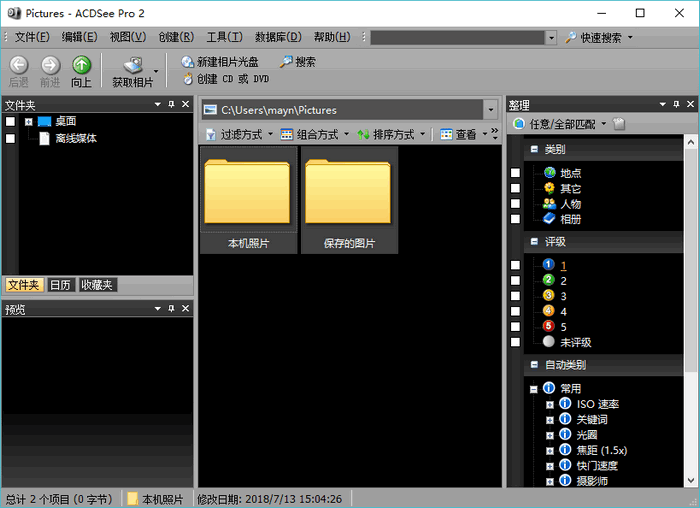The height and width of the screenshot is (508, 700).
Task: Tick the checkbox for rating 1
Action: point(515,265)
